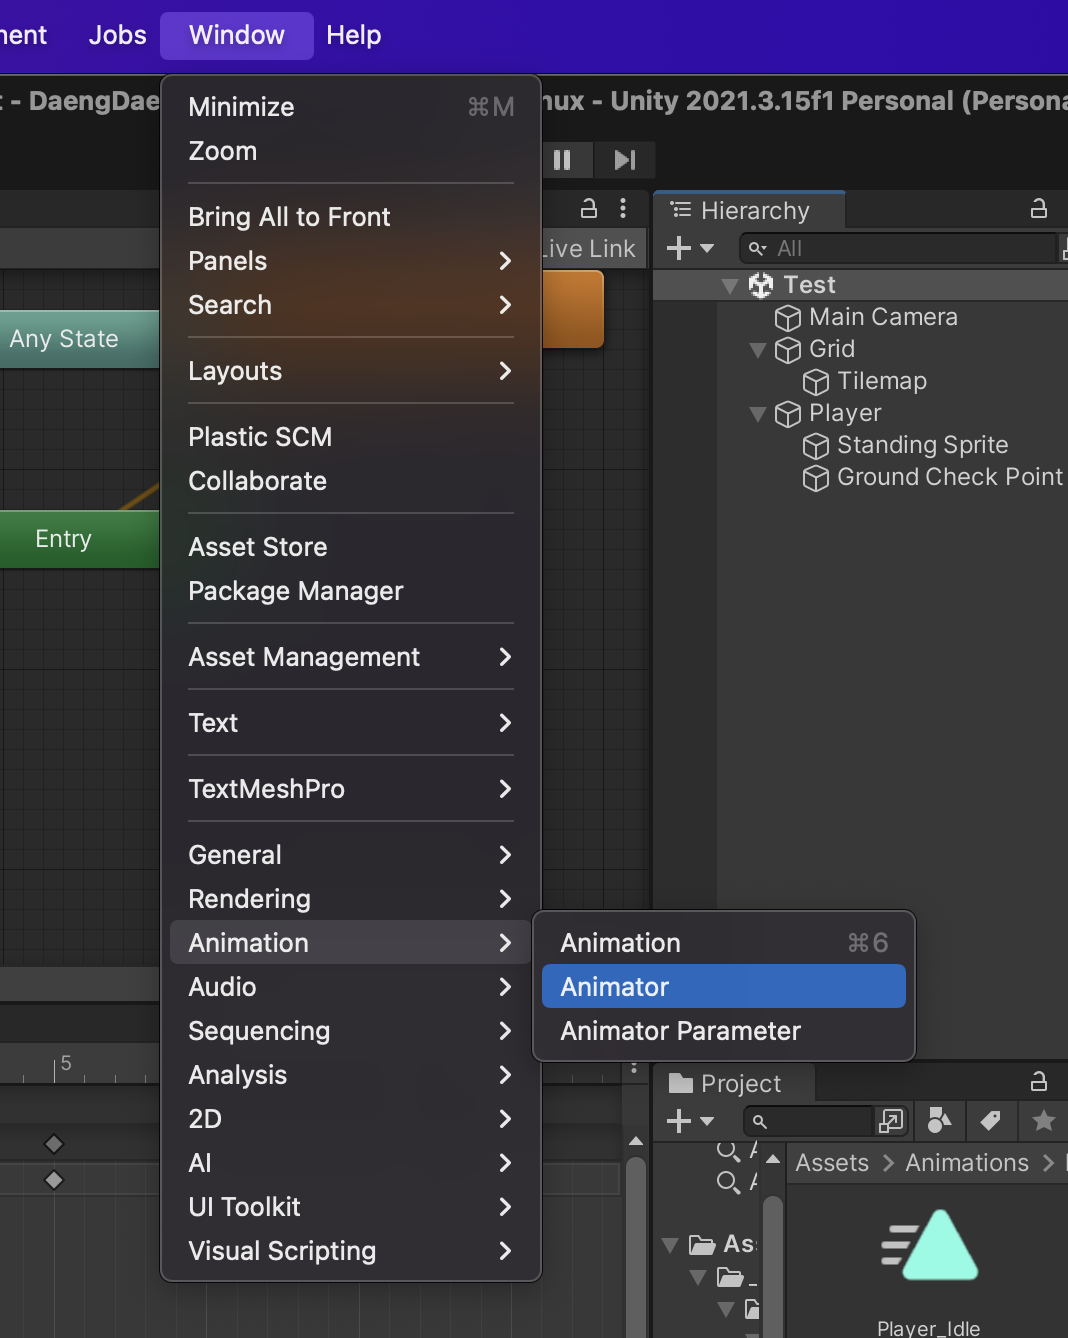The image size is (1068, 1338).
Task: Click the Pause playback button
Action: coord(562,160)
